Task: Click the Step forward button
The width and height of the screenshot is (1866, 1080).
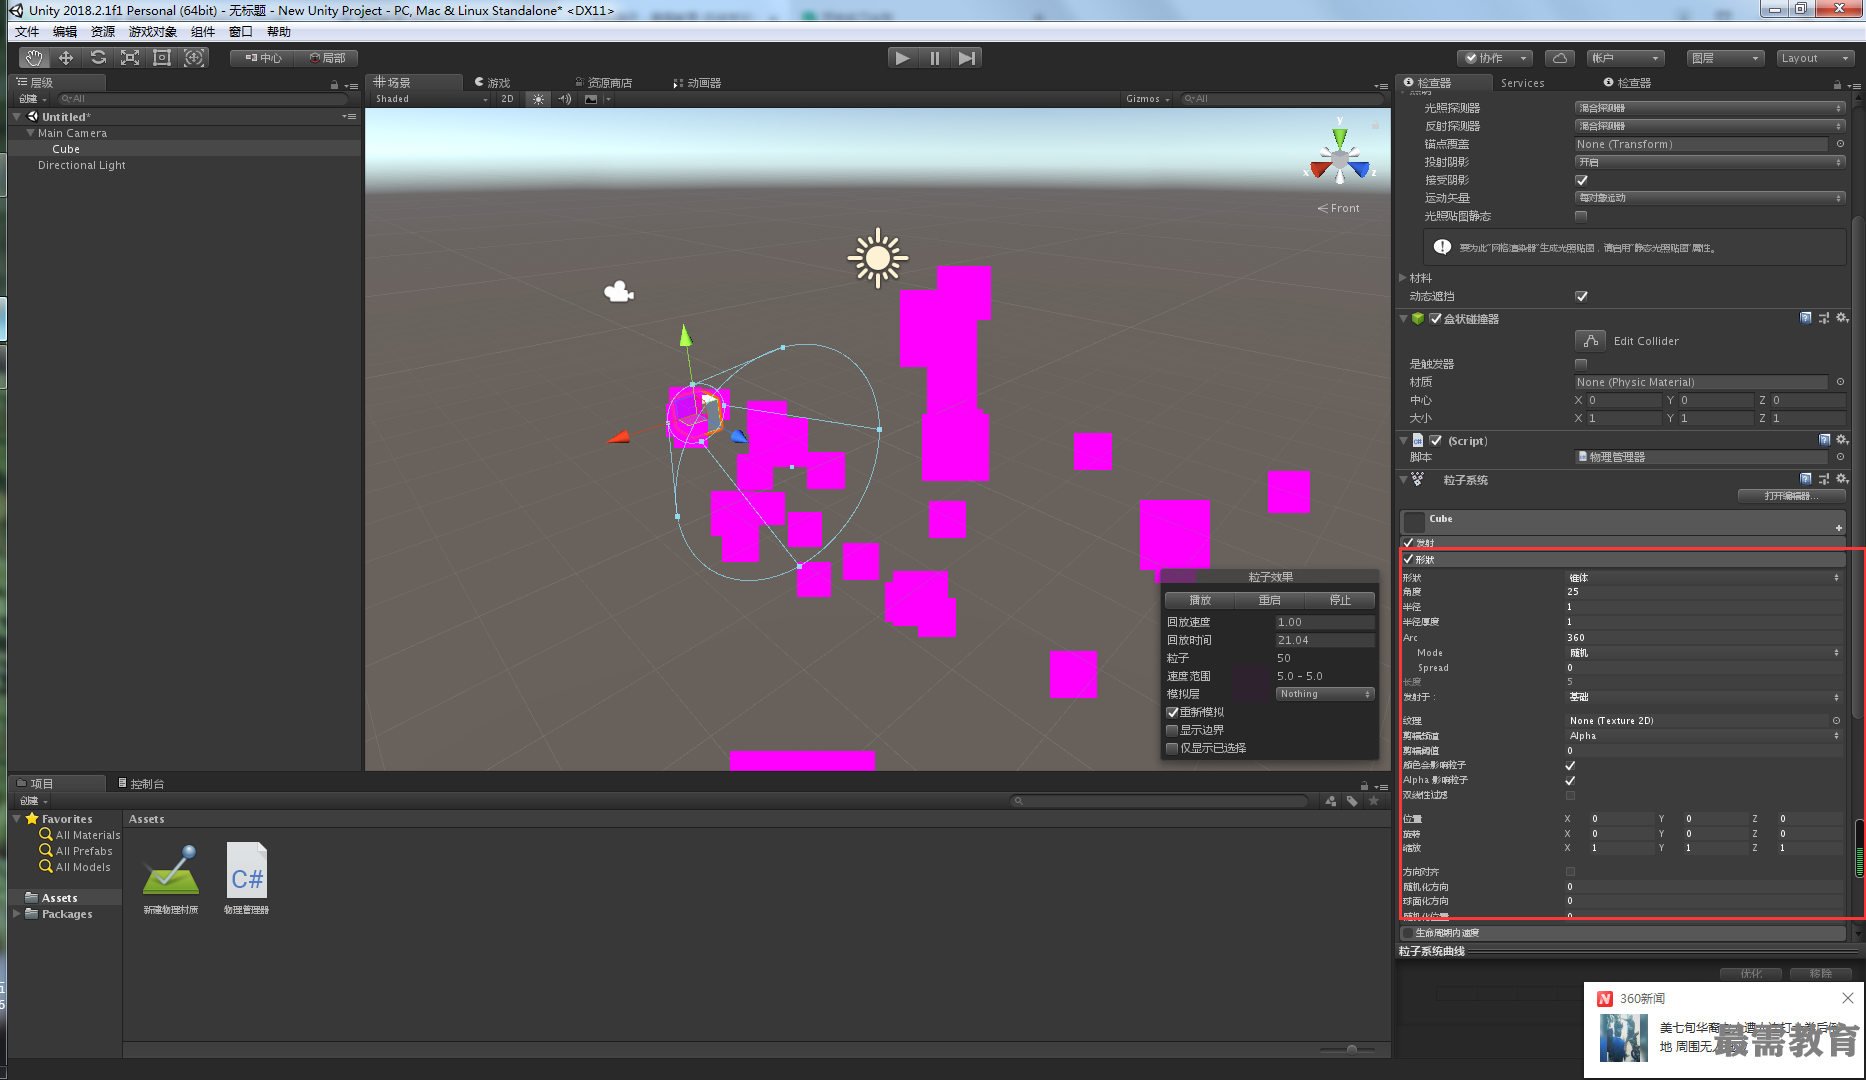Action: pos(966,58)
